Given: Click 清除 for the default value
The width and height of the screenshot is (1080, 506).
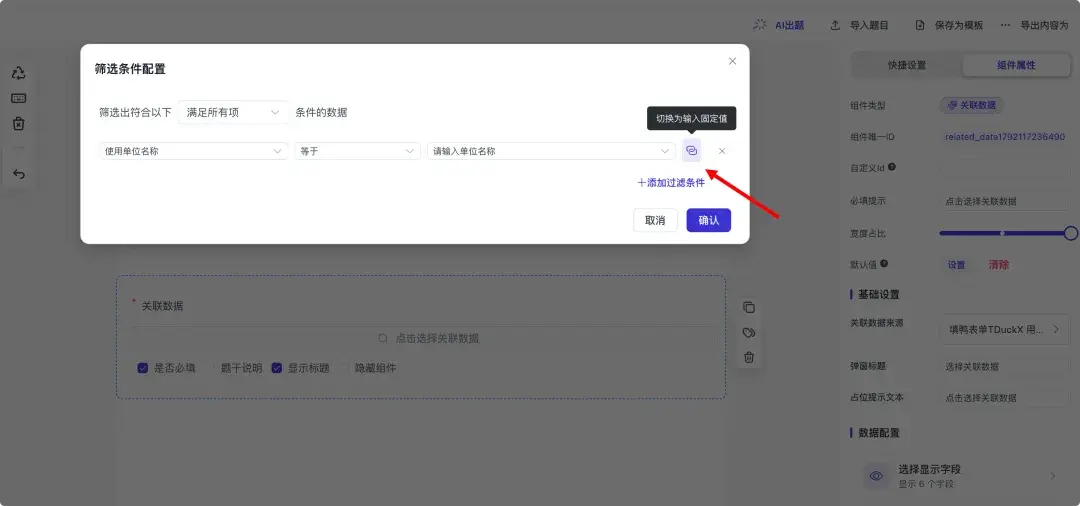Looking at the screenshot, I should click(999, 264).
